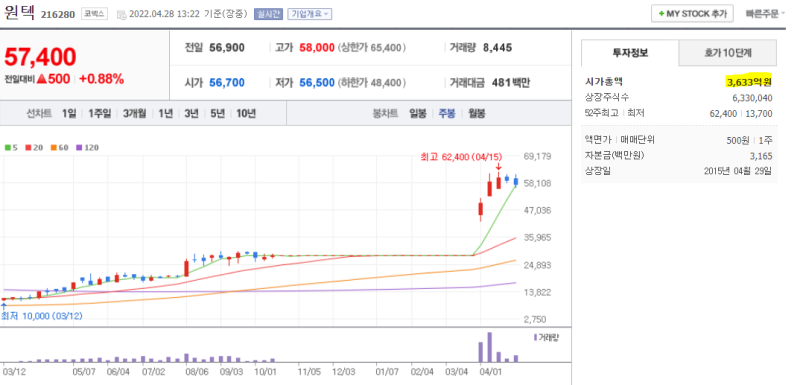This screenshot has width=800, height=385.
Task: Click the 전일 56,900 value
Action: pos(227,48)
